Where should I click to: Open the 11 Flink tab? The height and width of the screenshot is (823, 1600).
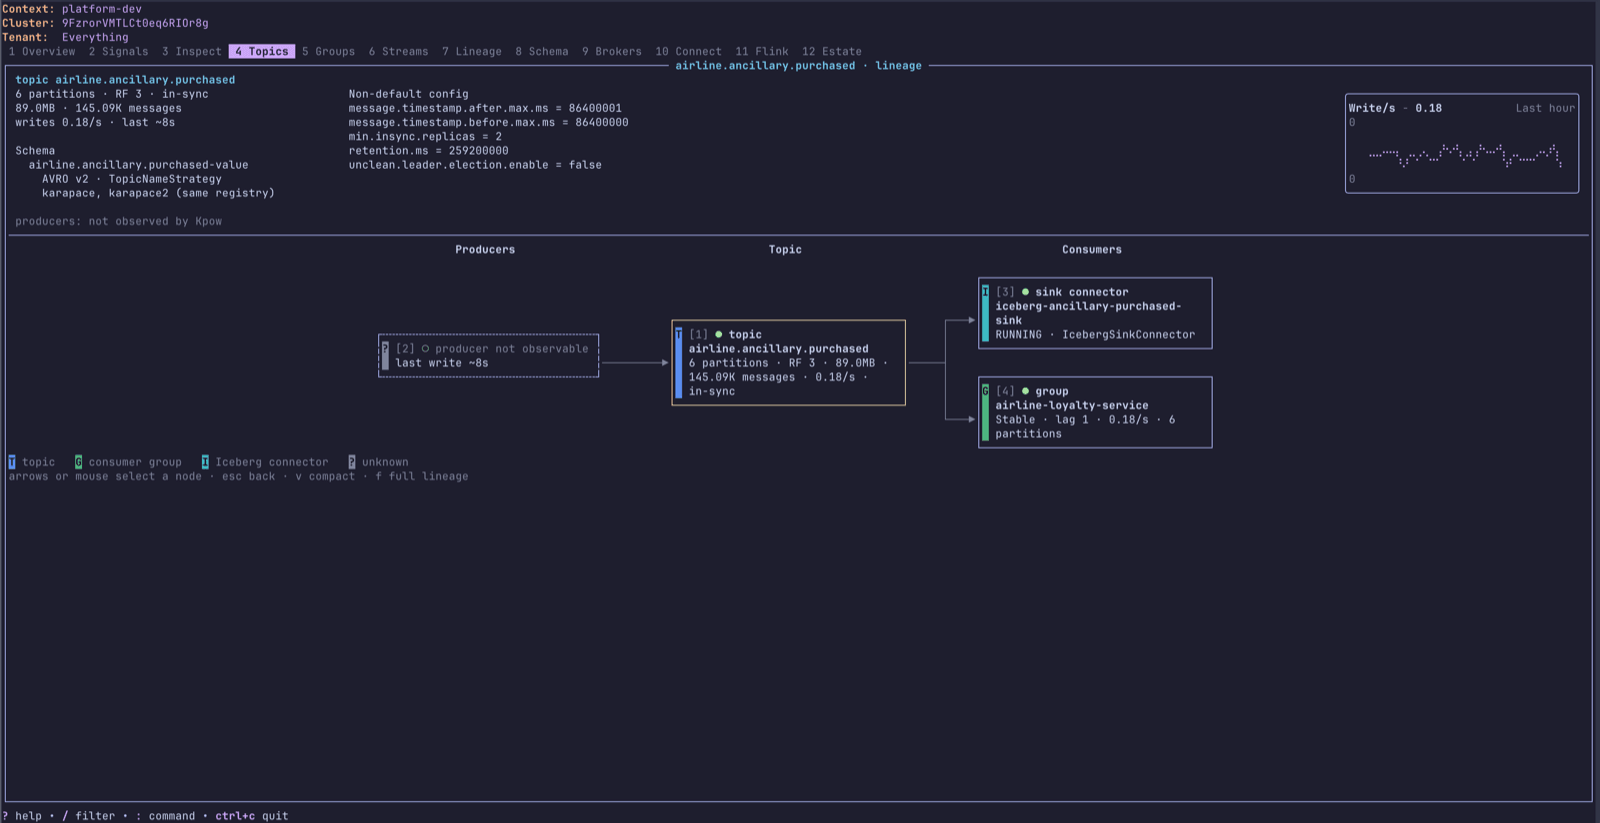762,52
